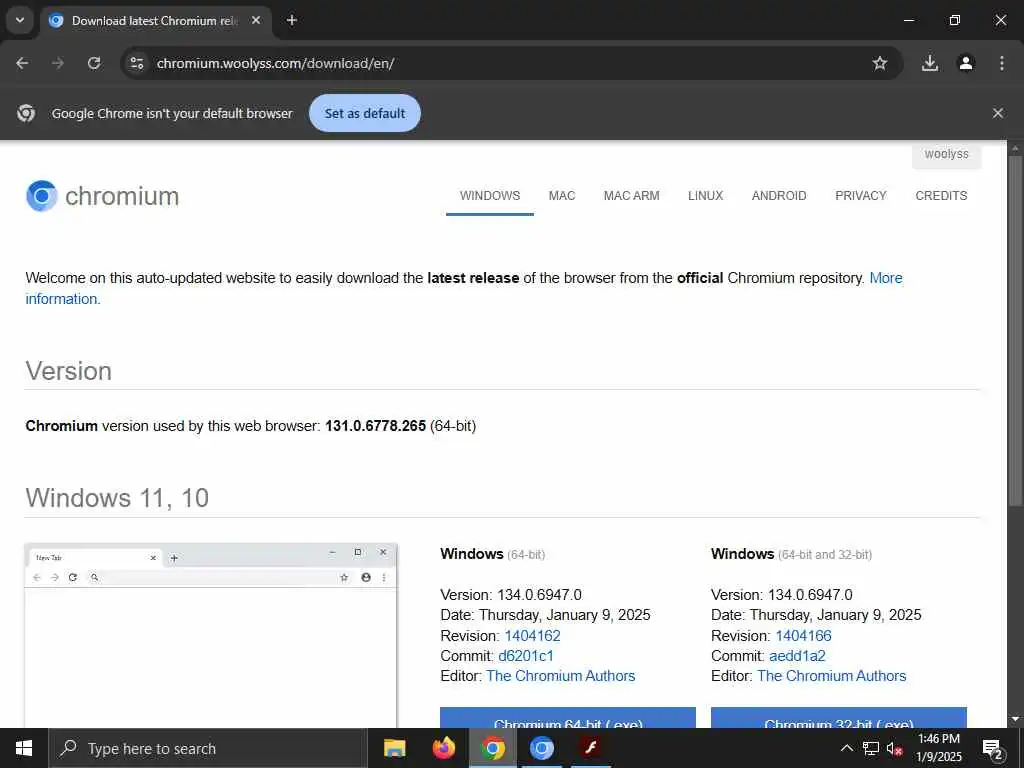1024x768 pixels.
Task: Open commit link d6201c1
Action: [526, 656]
